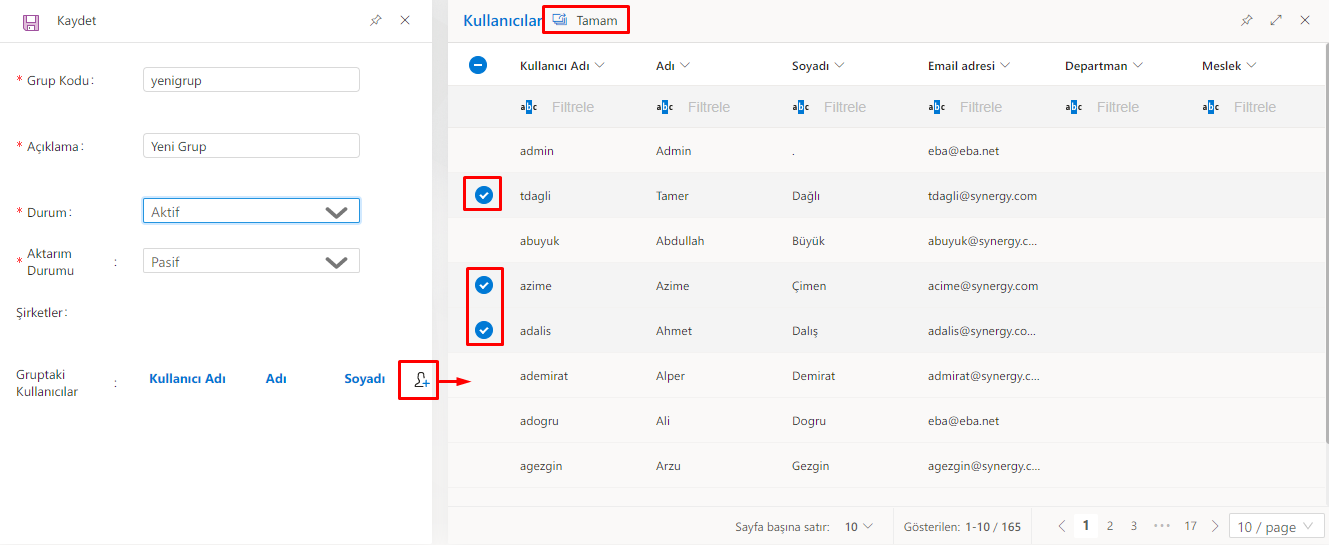Click the Grup Kodu input field
The width and height of the screenshot is (1329, 545).
click(251, 80)
